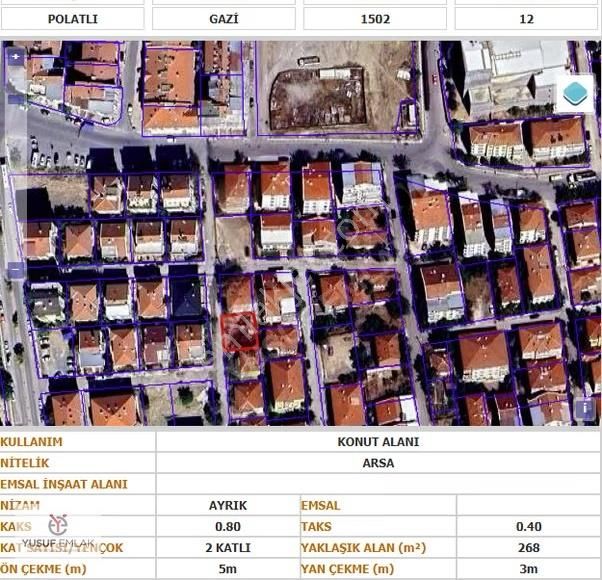Click the AYRIK zoning order value

coord(226,505)
